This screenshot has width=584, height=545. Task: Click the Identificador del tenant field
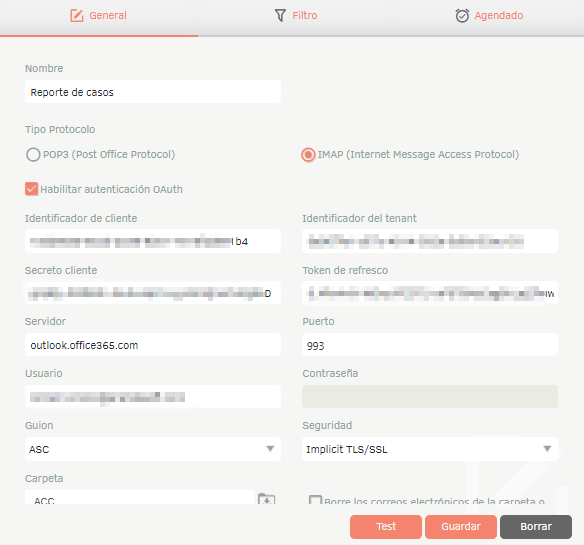pyautogui.click(x=430, y=241)
